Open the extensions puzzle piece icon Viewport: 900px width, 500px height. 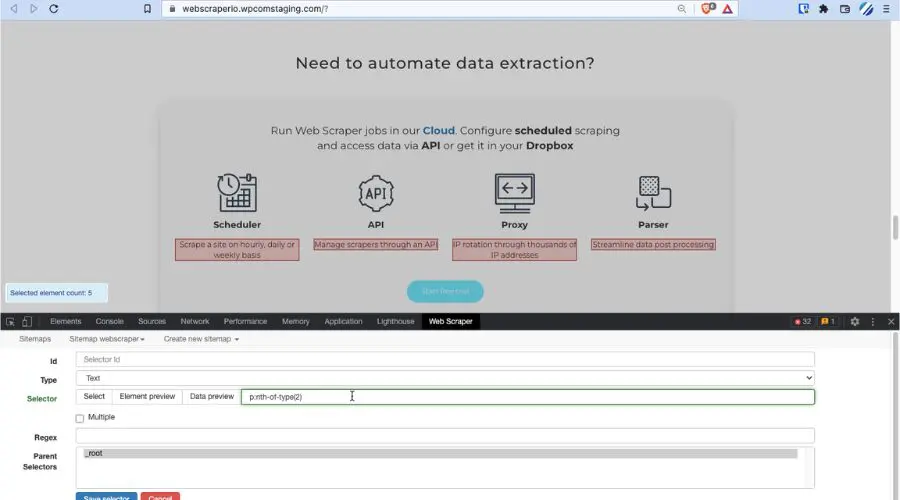tap(824, 9)
